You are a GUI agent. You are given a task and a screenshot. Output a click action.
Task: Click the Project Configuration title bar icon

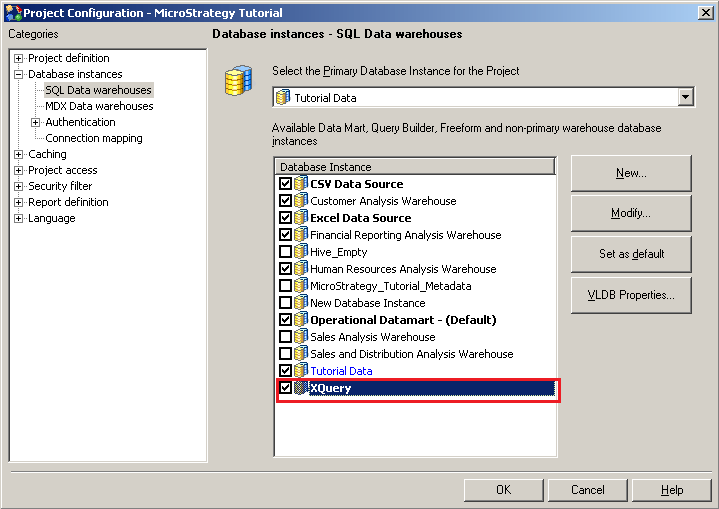[x=13, y=12]
